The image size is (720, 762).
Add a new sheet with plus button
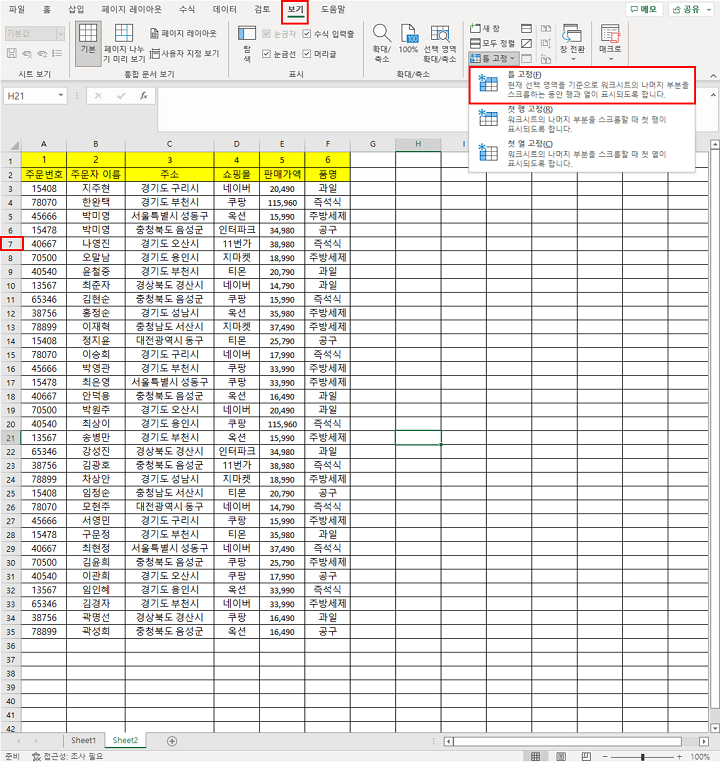click(x=172, y=741)
